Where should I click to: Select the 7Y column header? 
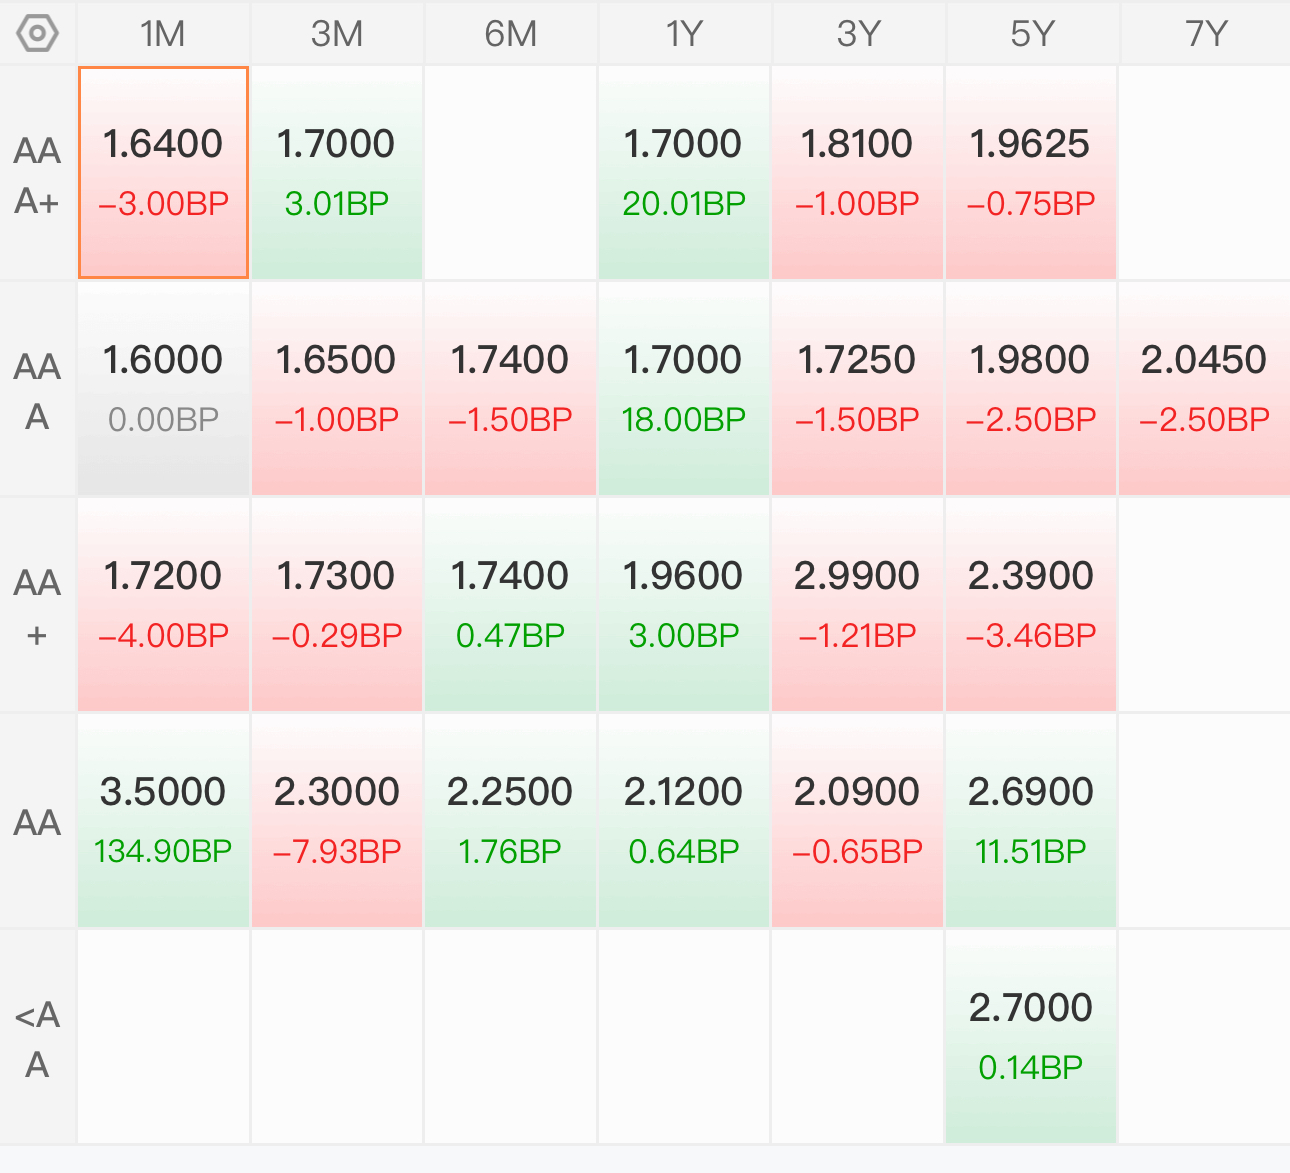click(x=1205, y=33)
